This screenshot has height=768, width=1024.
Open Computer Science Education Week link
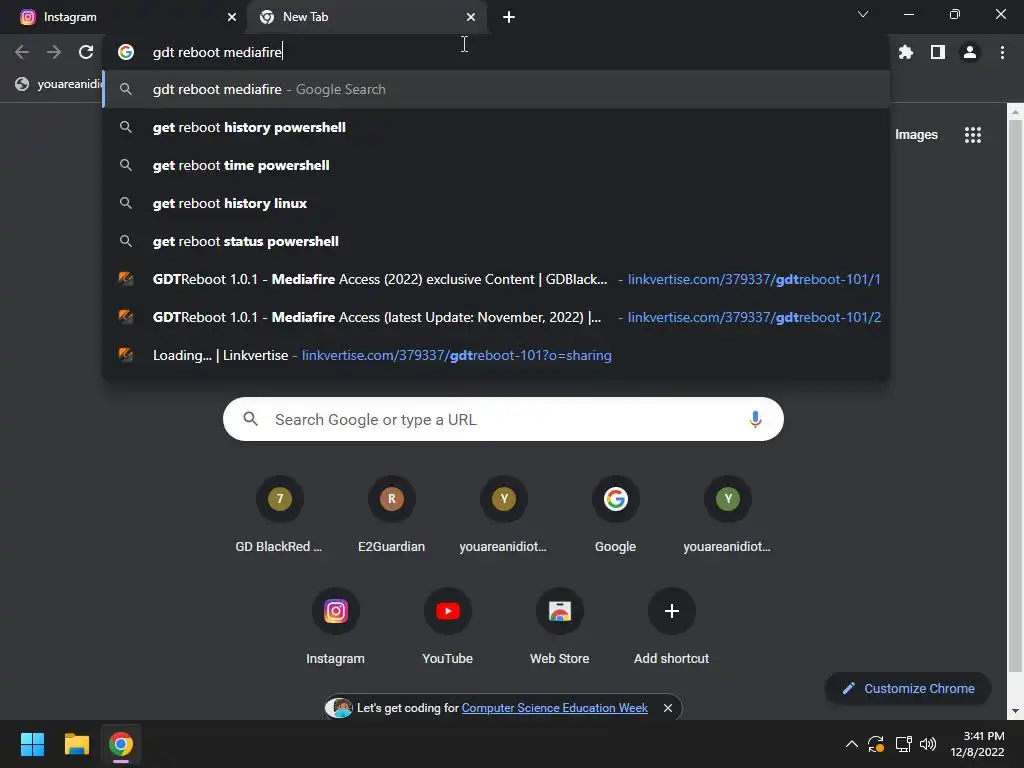point(554,708)
